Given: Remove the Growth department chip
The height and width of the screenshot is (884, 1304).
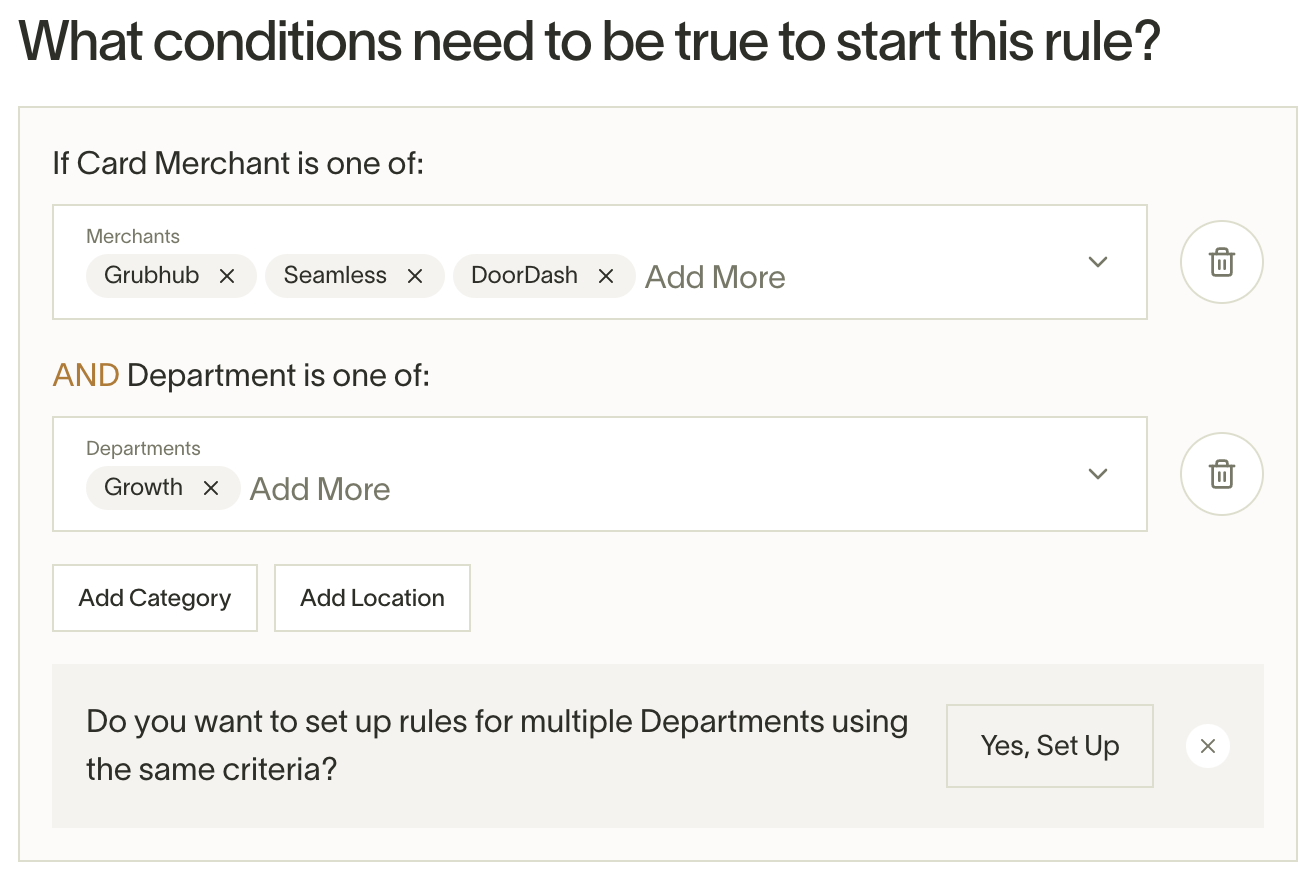Looking at the screenshot, I should (211, 488).
